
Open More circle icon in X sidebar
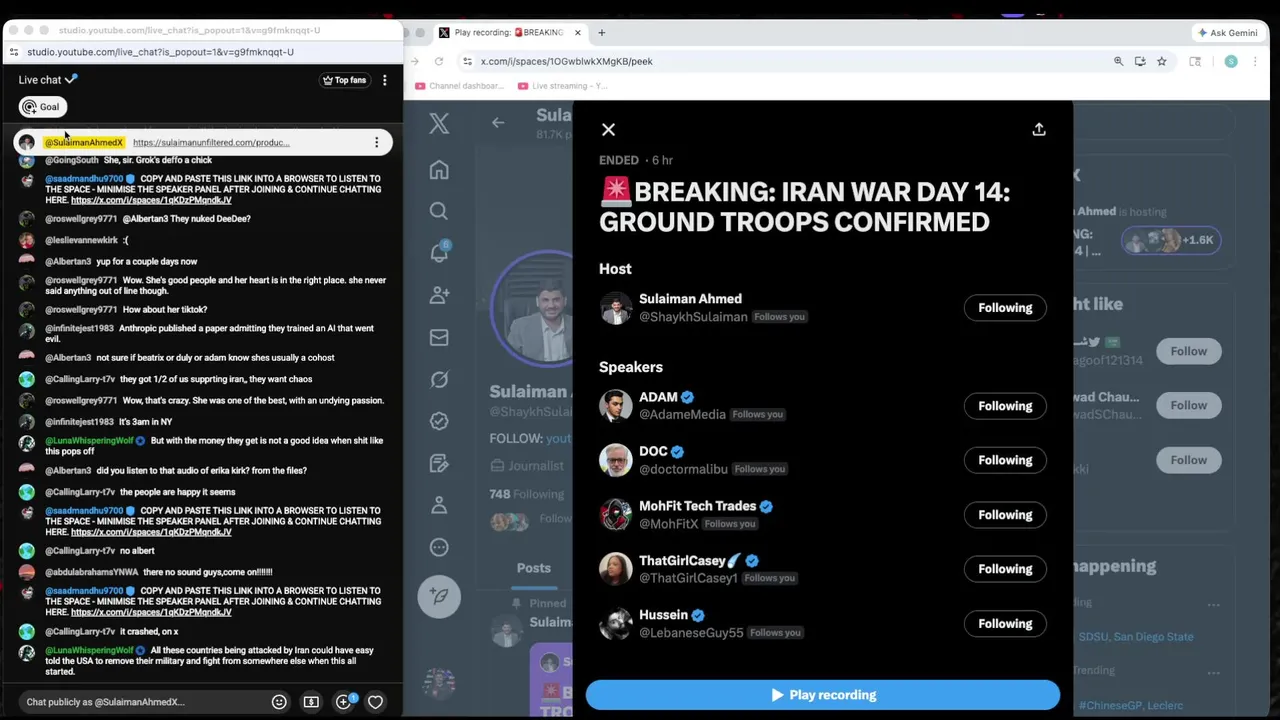(x=439, y=547)
